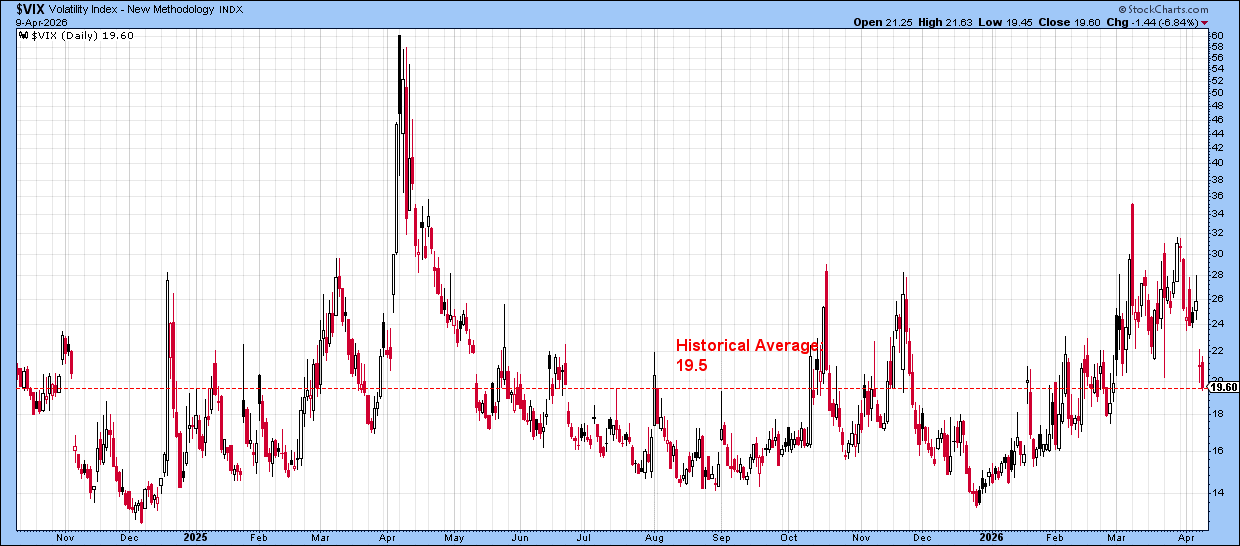Image resolution: width=1240 pixels, height=546 pixels.
Task: Click the candlestick icon beside $VIX legend
Action: (22, 36)
